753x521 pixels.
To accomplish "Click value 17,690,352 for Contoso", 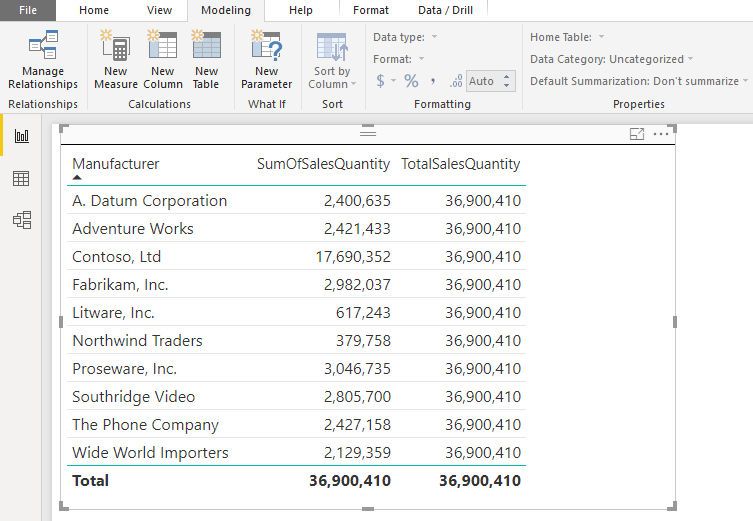I will pos(353,256).
